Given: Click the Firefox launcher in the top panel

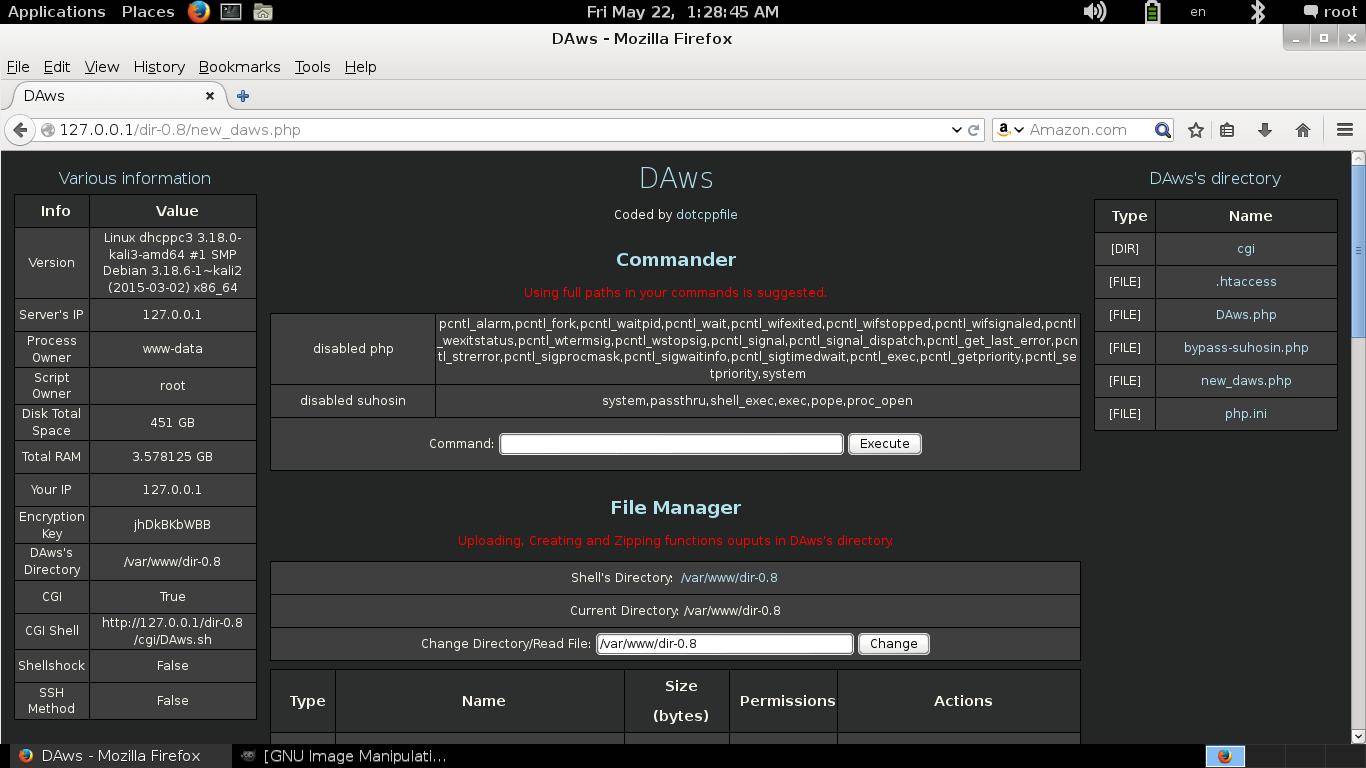Looking at the screenshot, I should tap(196, 12).
